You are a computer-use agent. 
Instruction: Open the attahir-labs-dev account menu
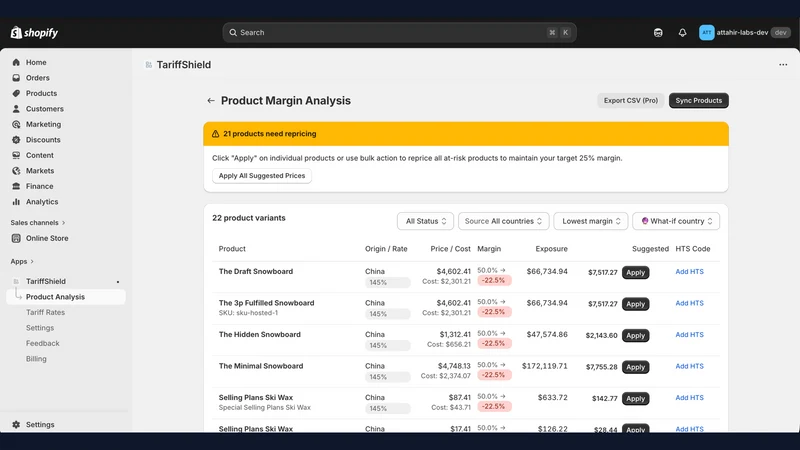(744, 33)
